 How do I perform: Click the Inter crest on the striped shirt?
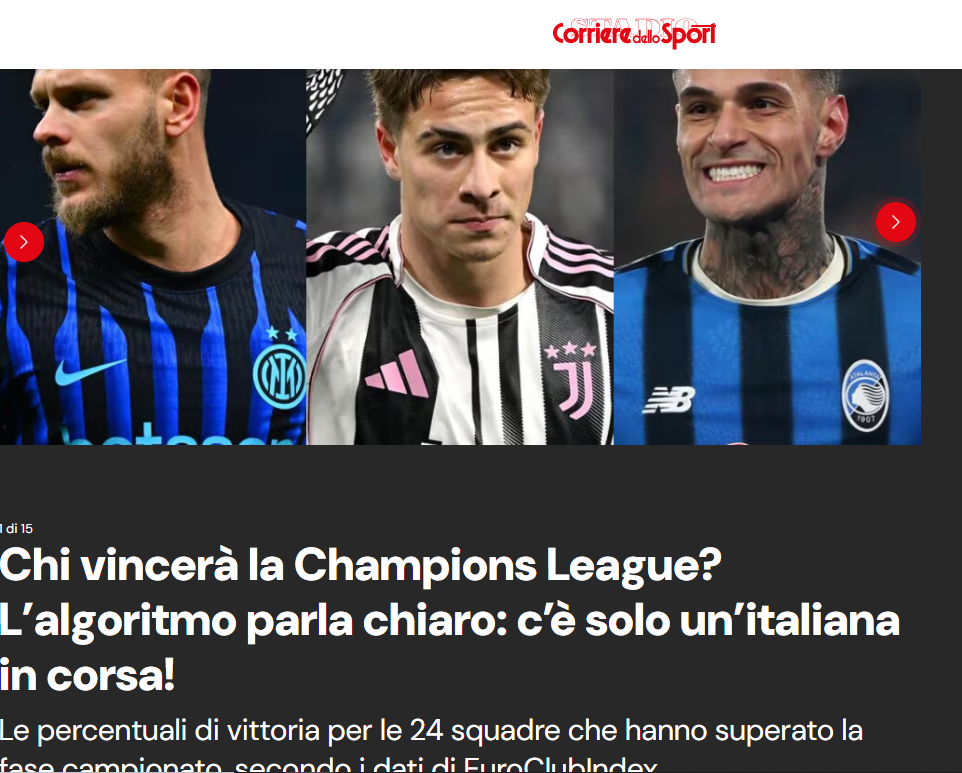pos(279,377)
